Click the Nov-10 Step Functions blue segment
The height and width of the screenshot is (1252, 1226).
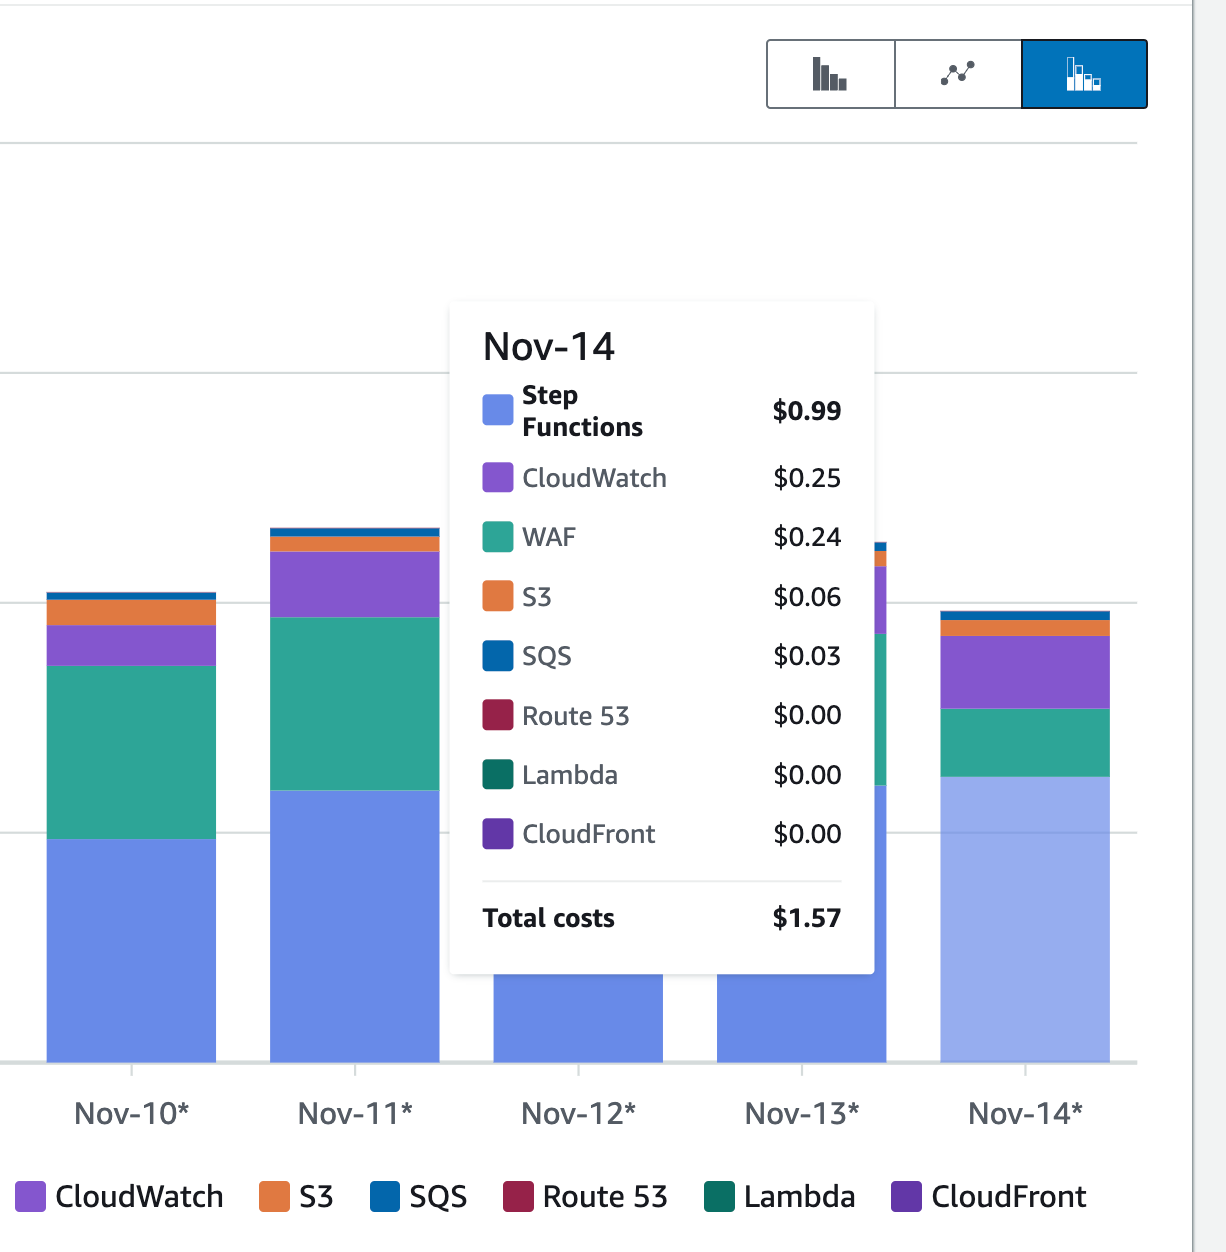(131, 950)
